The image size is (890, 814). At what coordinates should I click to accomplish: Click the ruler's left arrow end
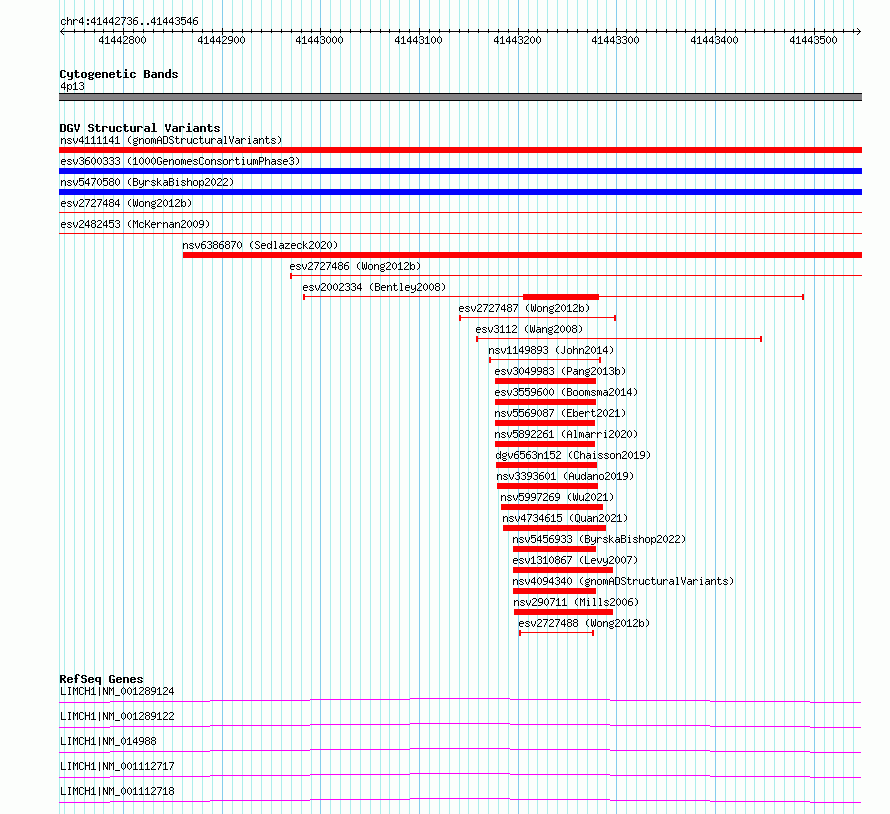click(62, 32)
